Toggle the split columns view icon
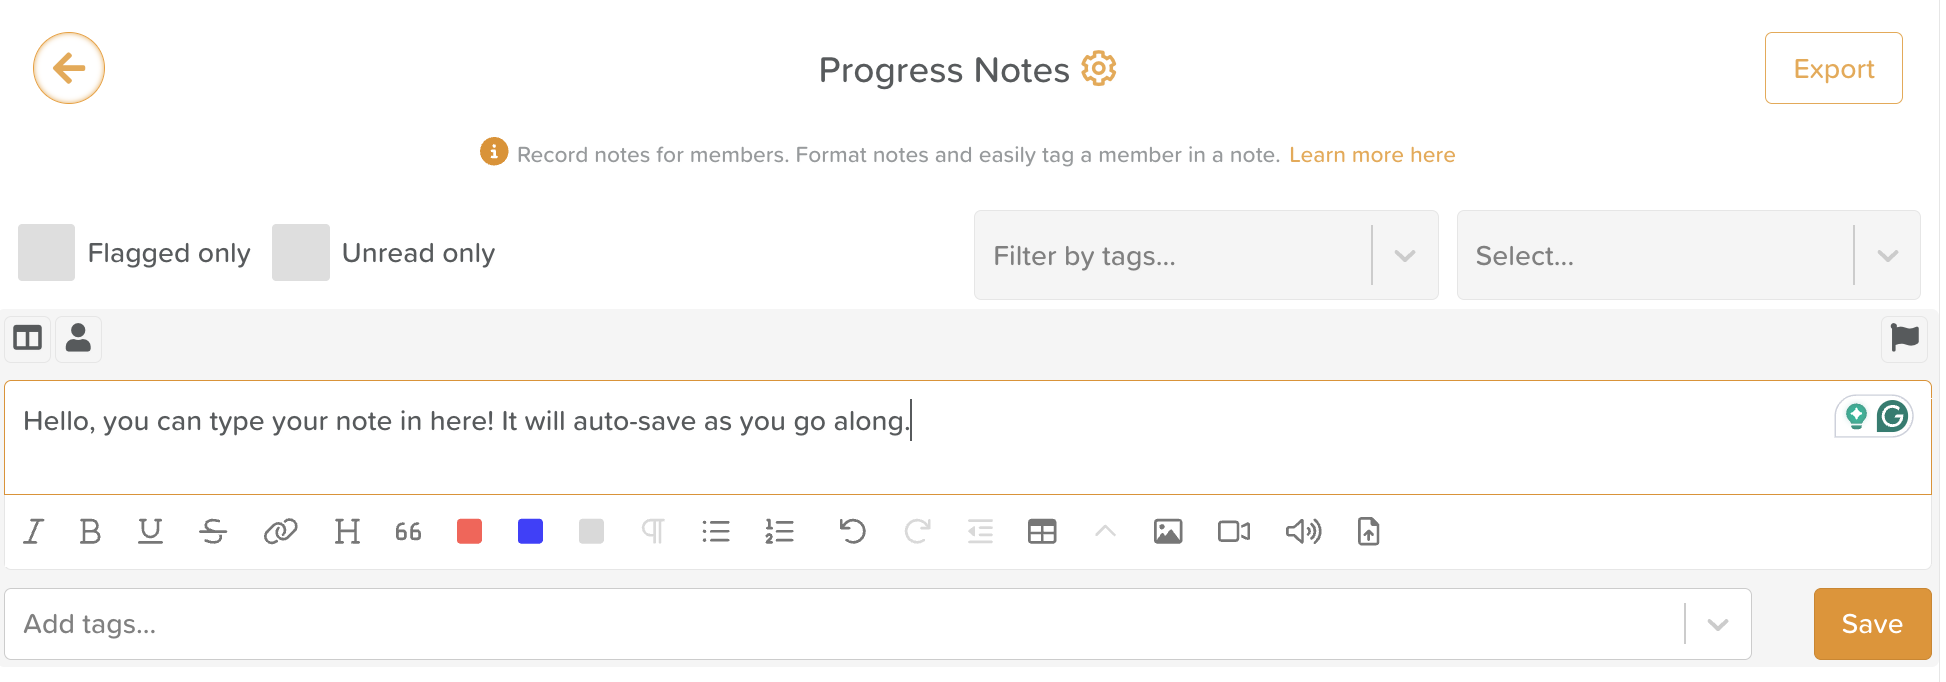The image size is (1946, 682). tap(27, 338)
